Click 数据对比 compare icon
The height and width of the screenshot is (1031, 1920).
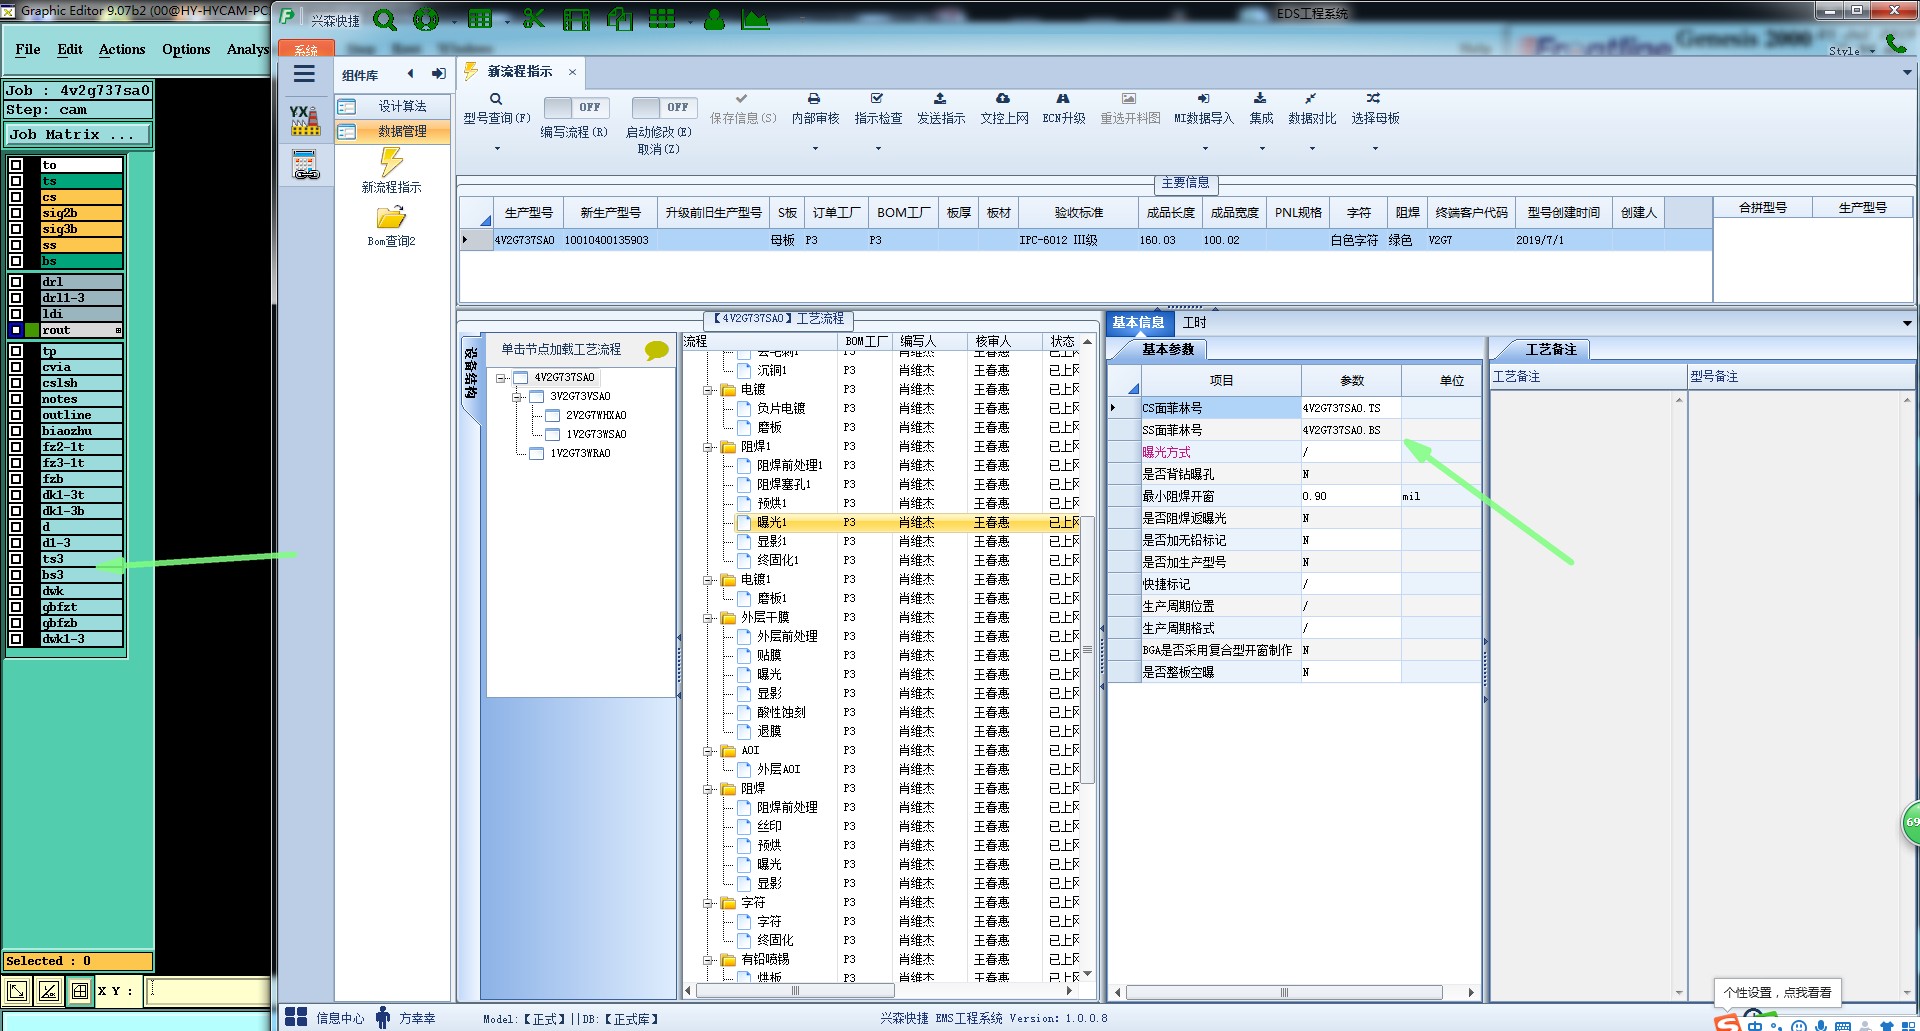click(1311, 99)
